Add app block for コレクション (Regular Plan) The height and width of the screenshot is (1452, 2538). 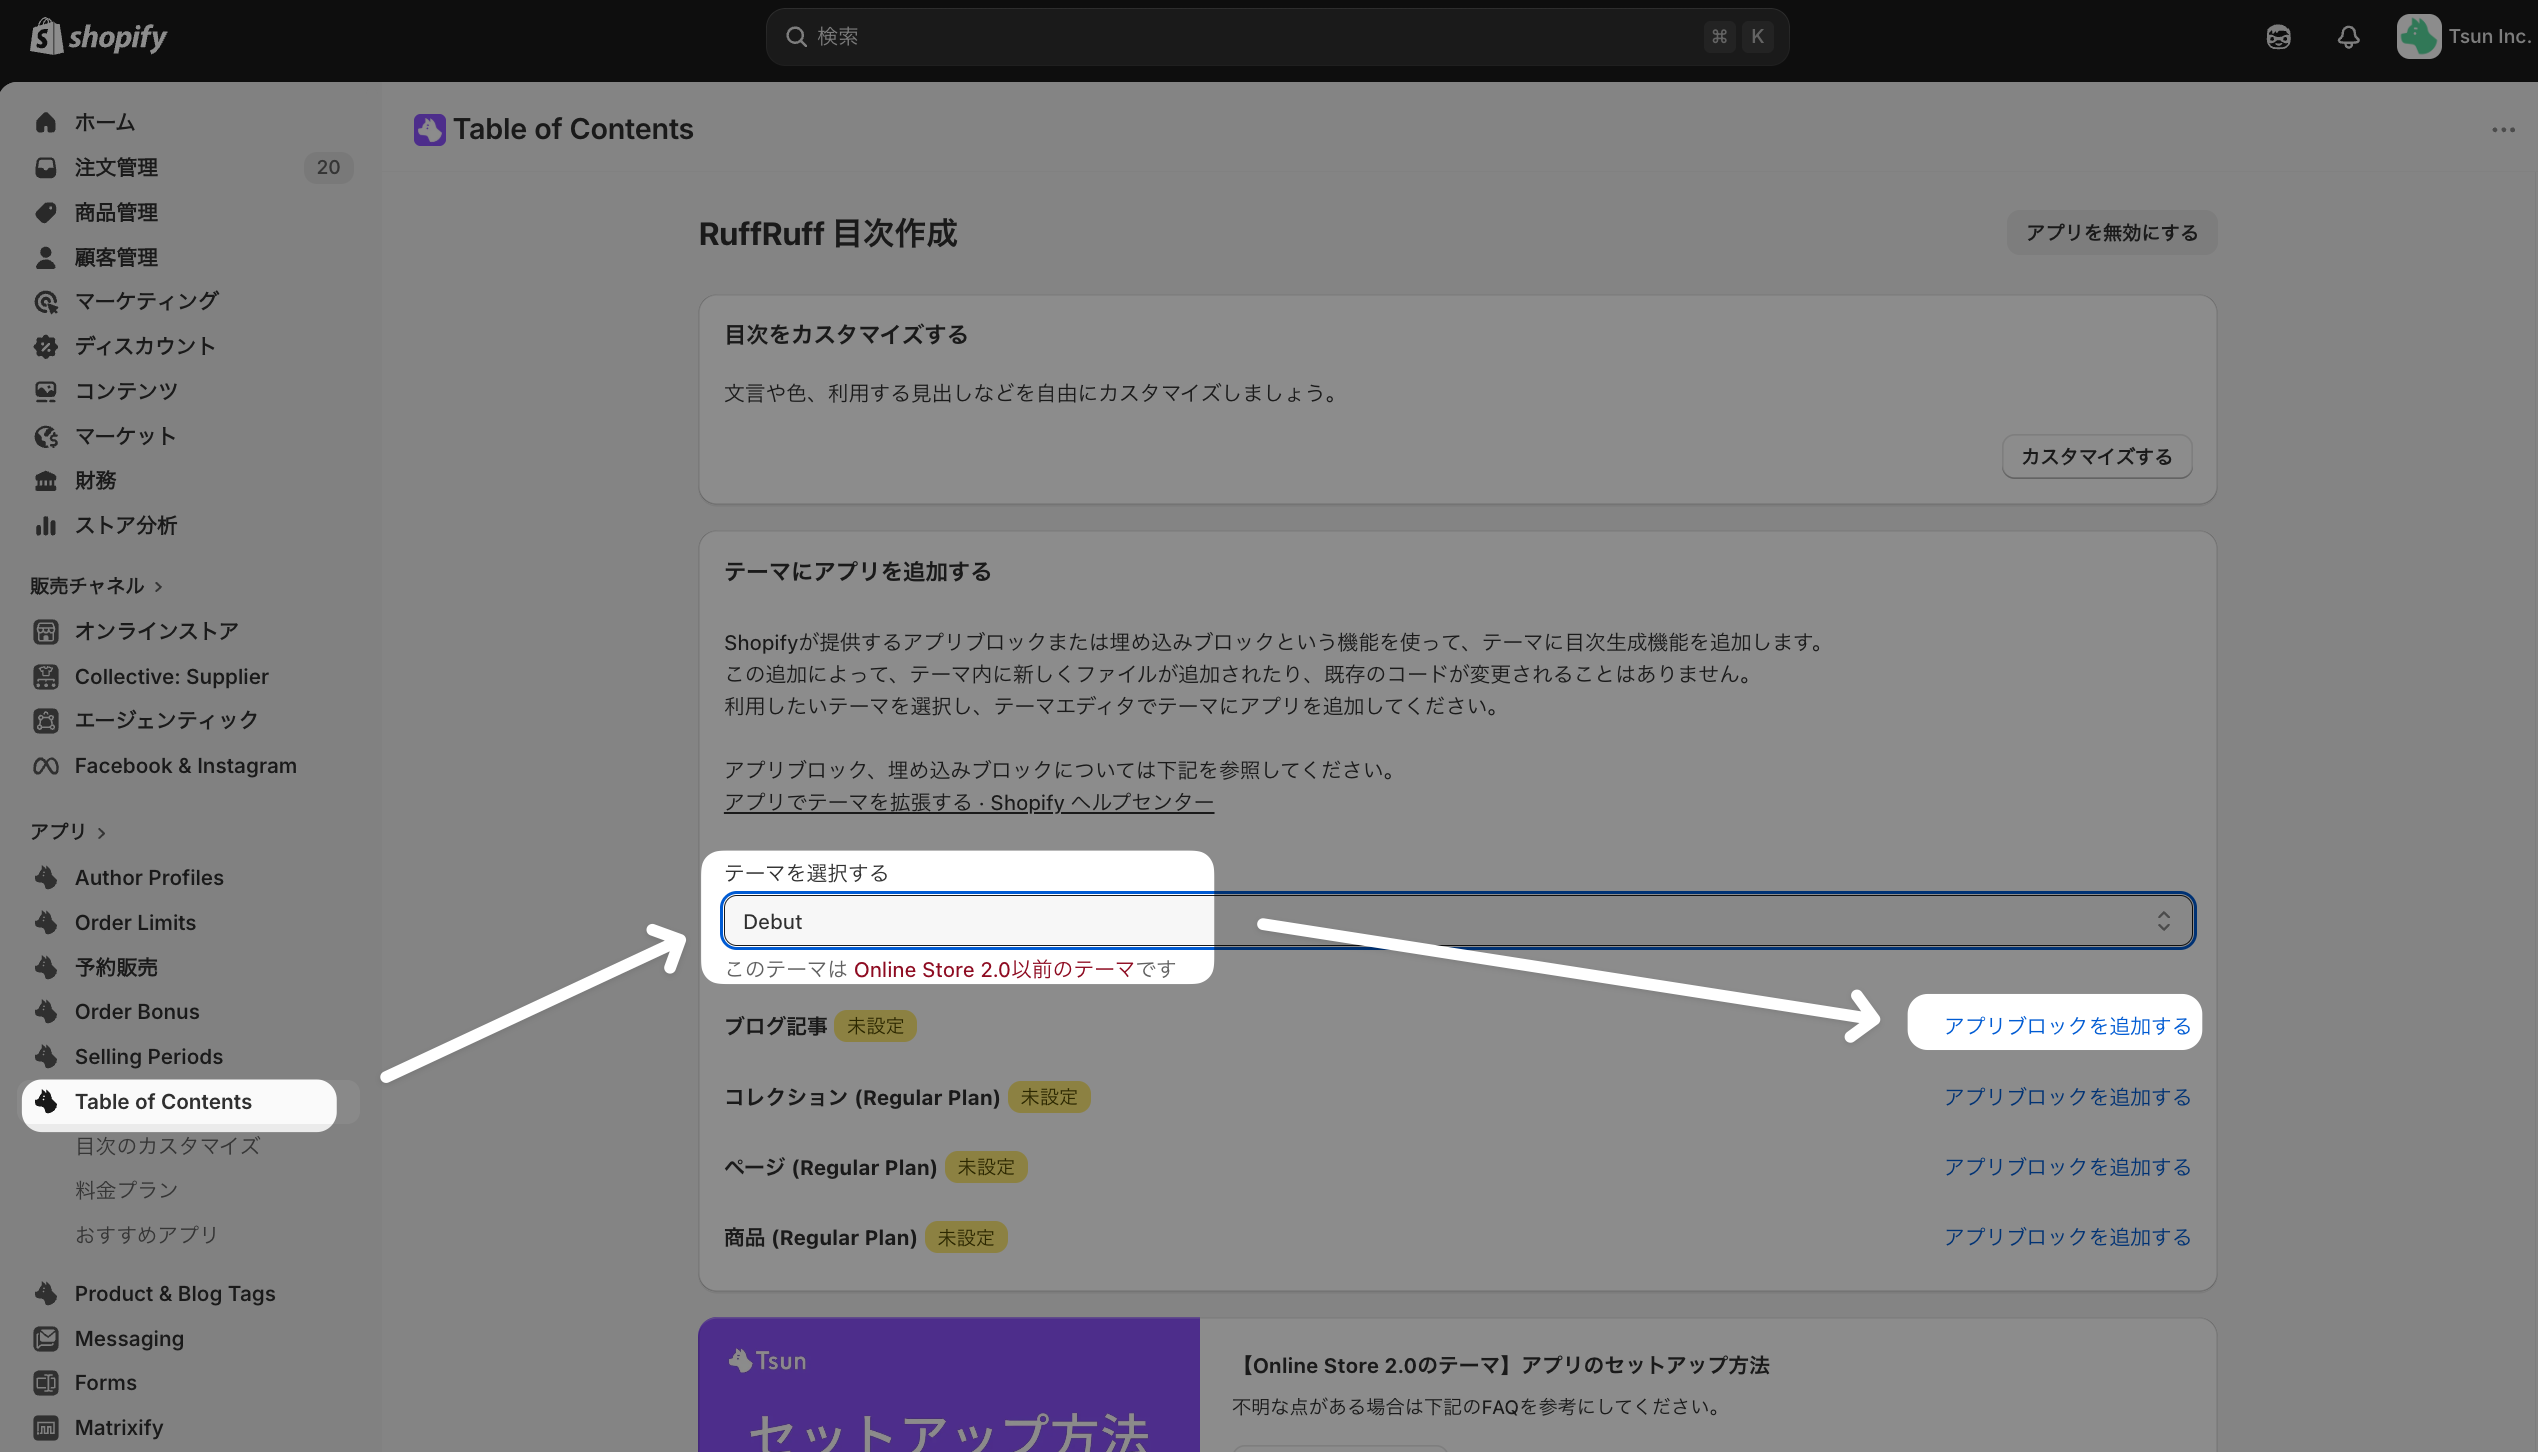[x=2067, y=1097]
